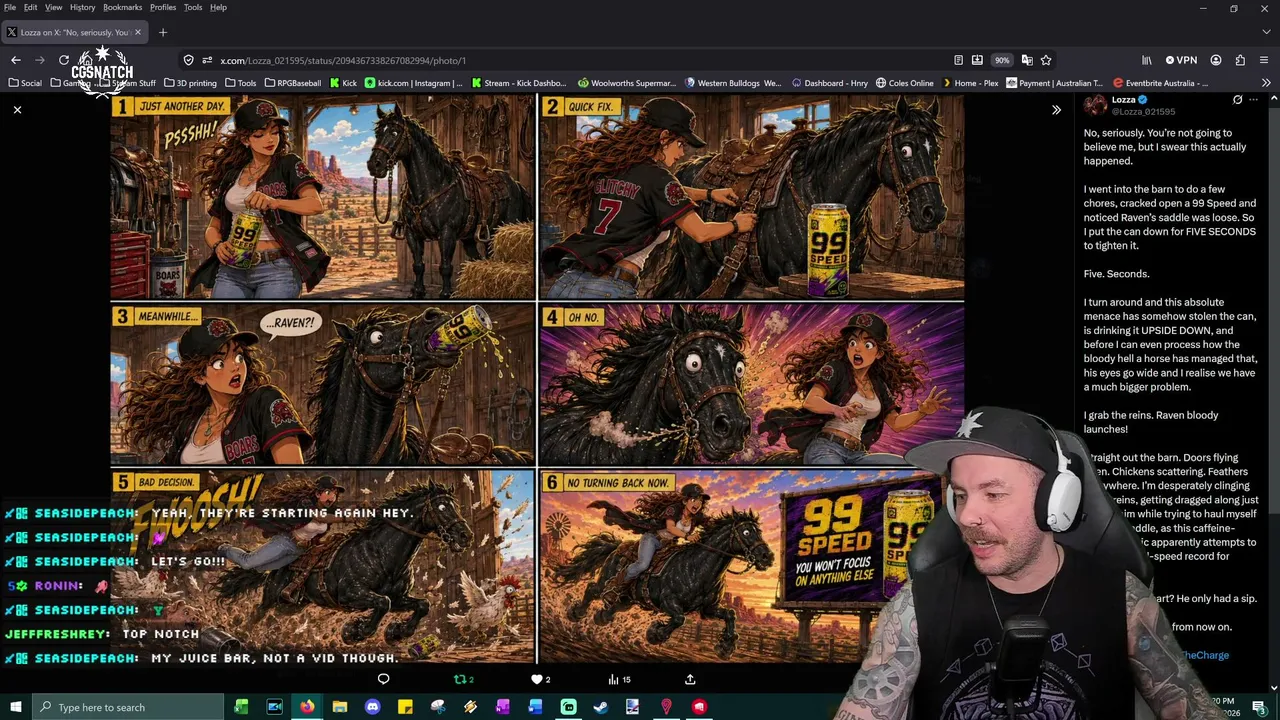Open the shield tracking protection icon
This screenshot has width=1280, height=720.
(188, 60)
